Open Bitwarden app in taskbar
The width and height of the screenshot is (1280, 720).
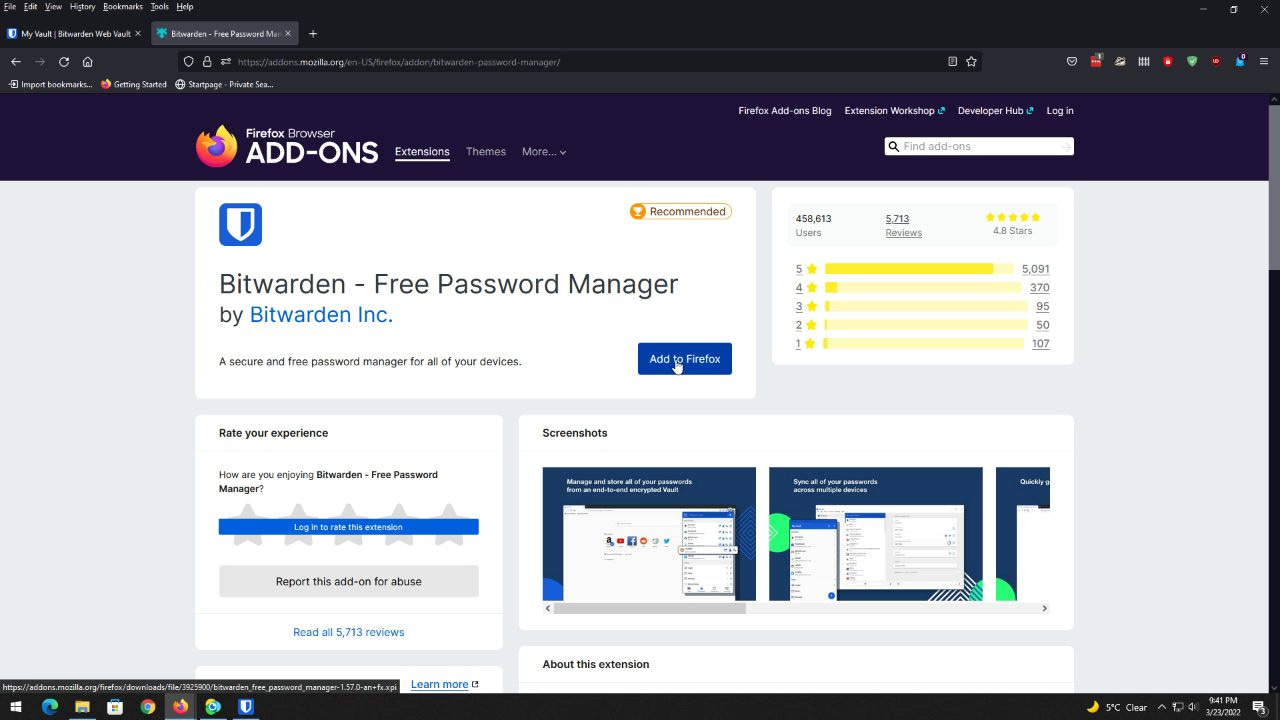tap(245, 707)
